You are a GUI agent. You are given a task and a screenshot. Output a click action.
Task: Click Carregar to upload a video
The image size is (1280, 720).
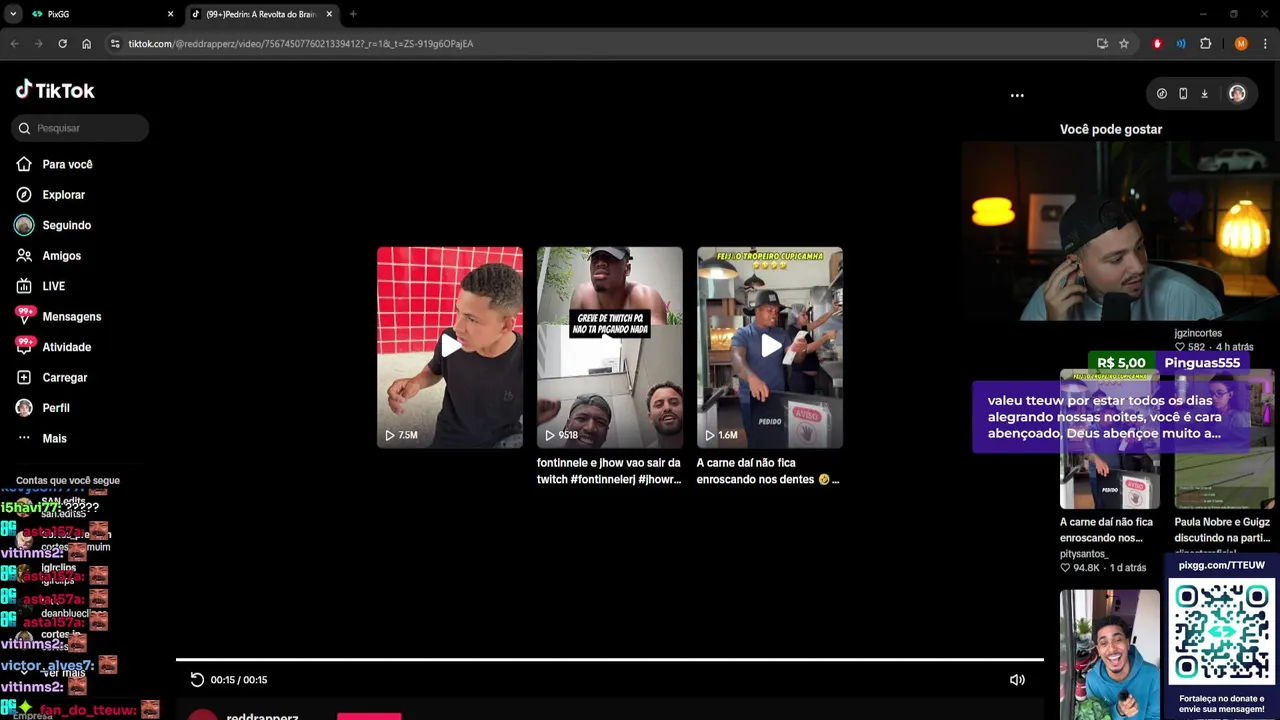coord(64,378)
